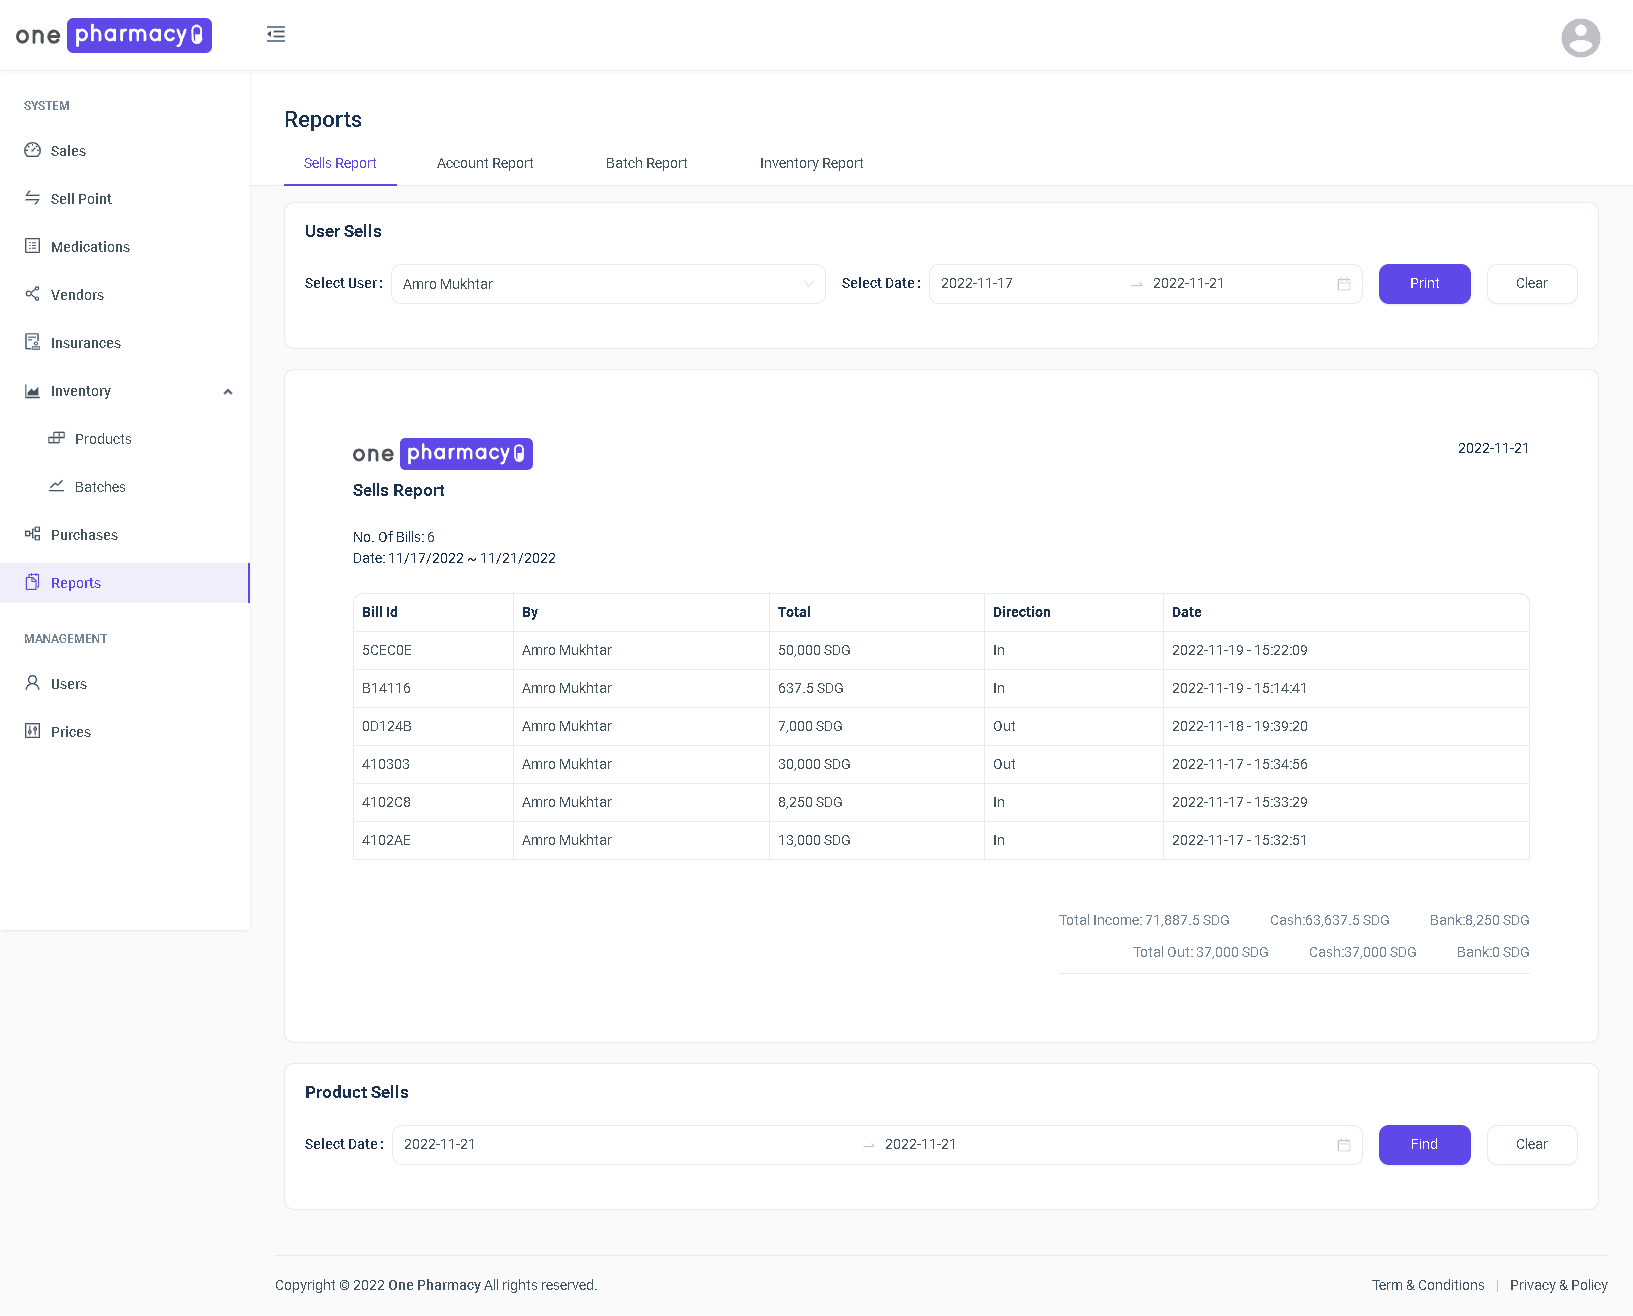Viewport: 1633px width, 1316px height.
Task: Open the Privacy & Policy link
Action: point(1558,1285)
